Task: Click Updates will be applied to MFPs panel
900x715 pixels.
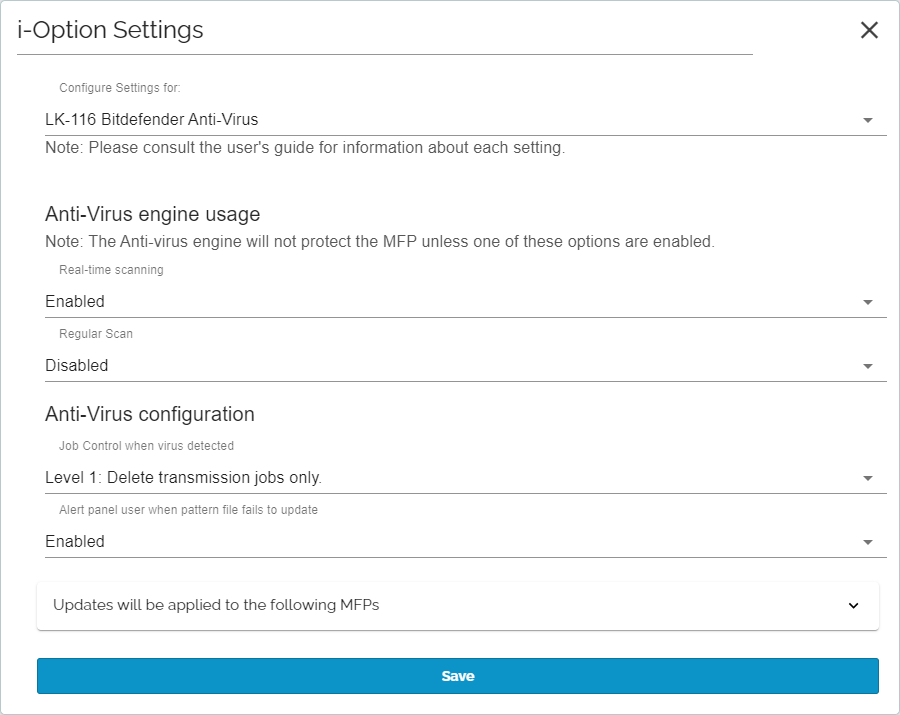Action: pos(457,605)
